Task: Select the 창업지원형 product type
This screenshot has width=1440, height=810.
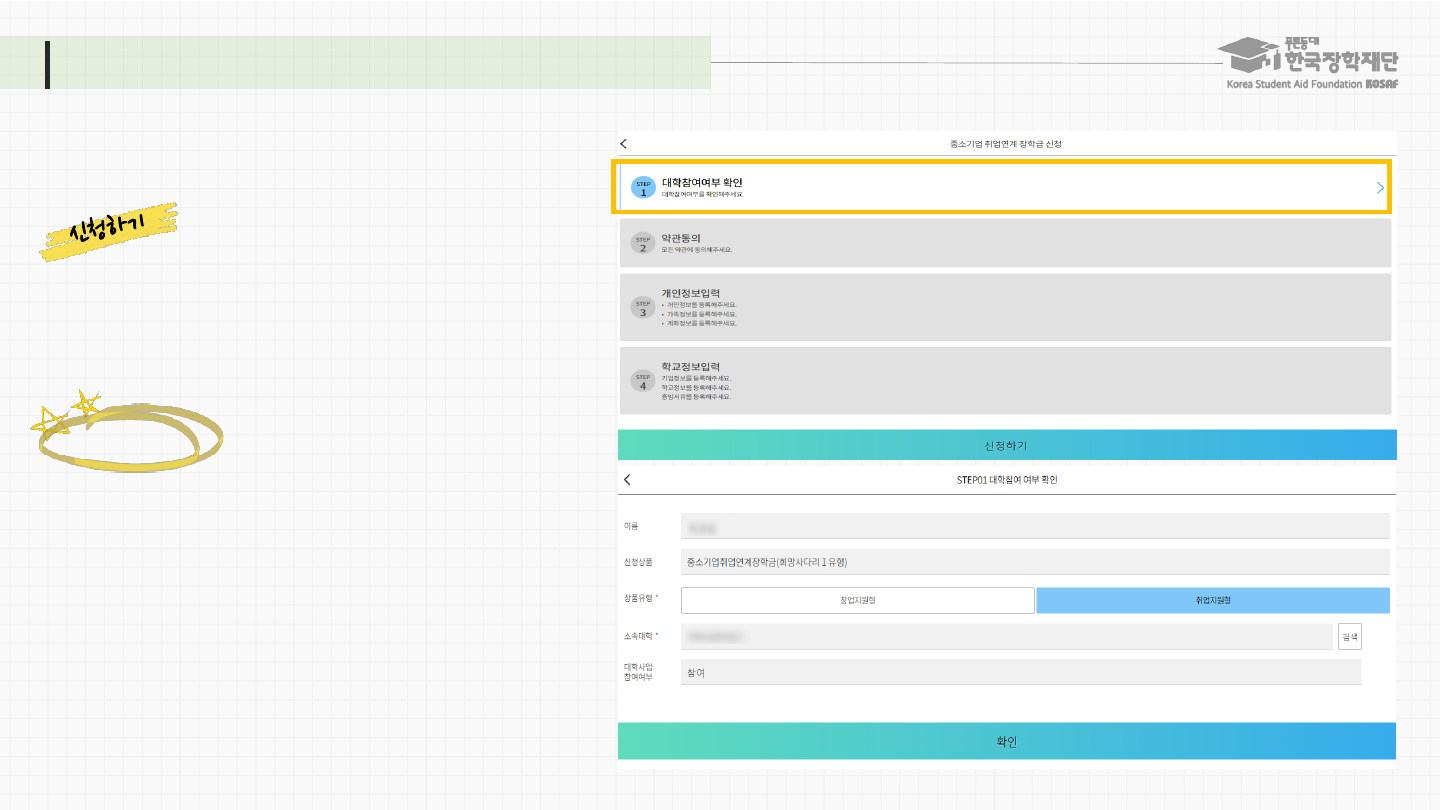Action: pos(857,600)
